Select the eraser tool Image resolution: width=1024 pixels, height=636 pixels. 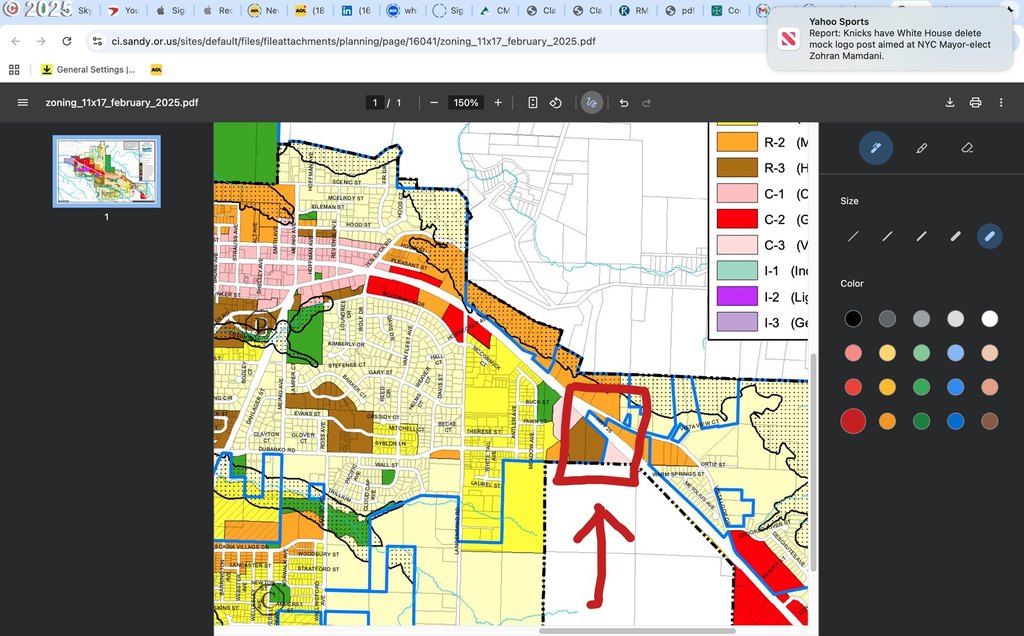pos(966,148)
